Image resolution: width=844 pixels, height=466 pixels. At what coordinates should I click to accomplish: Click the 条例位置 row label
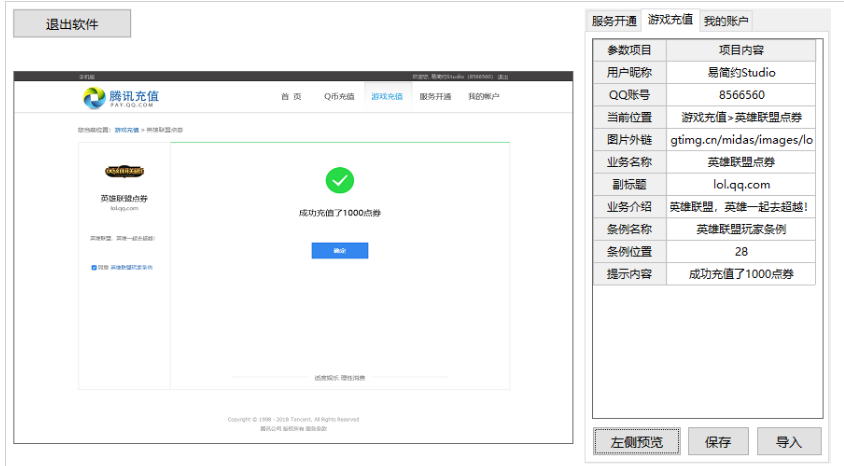(629, 251)
